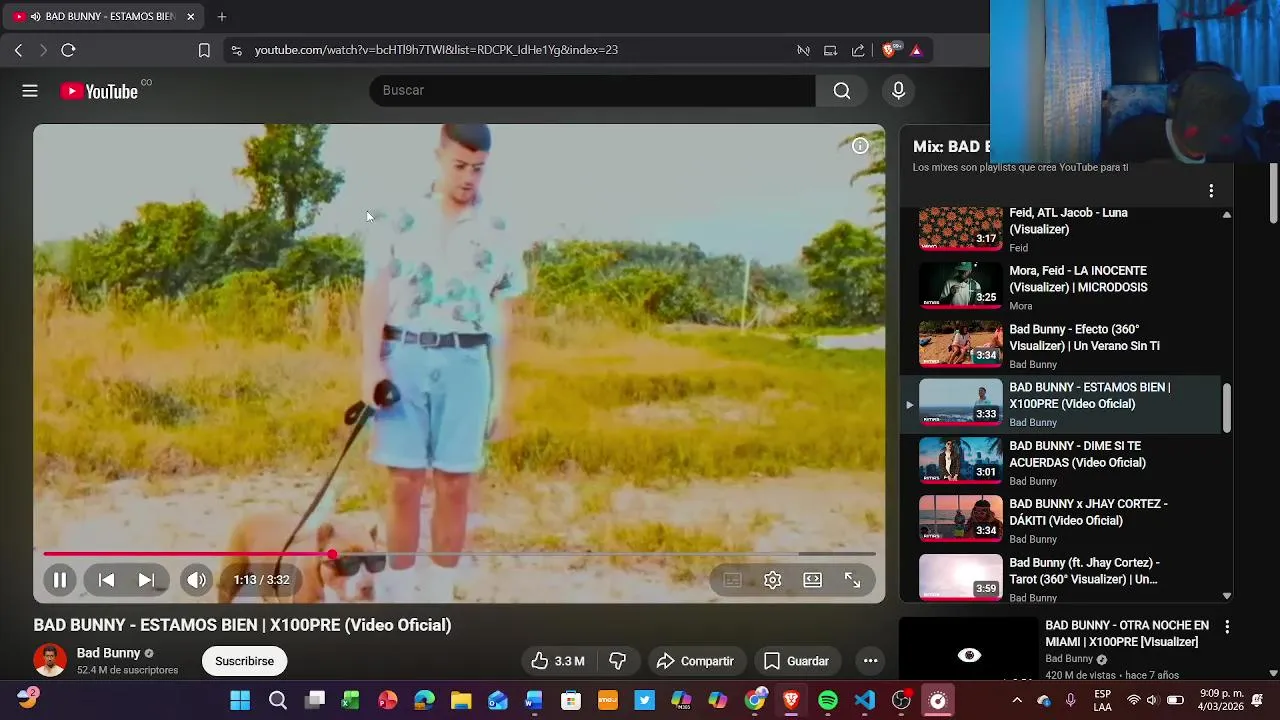The width and height of the screenshot is (1280, 720).
Task: Go to the YouTube home logo
Action: pos(99,91)
